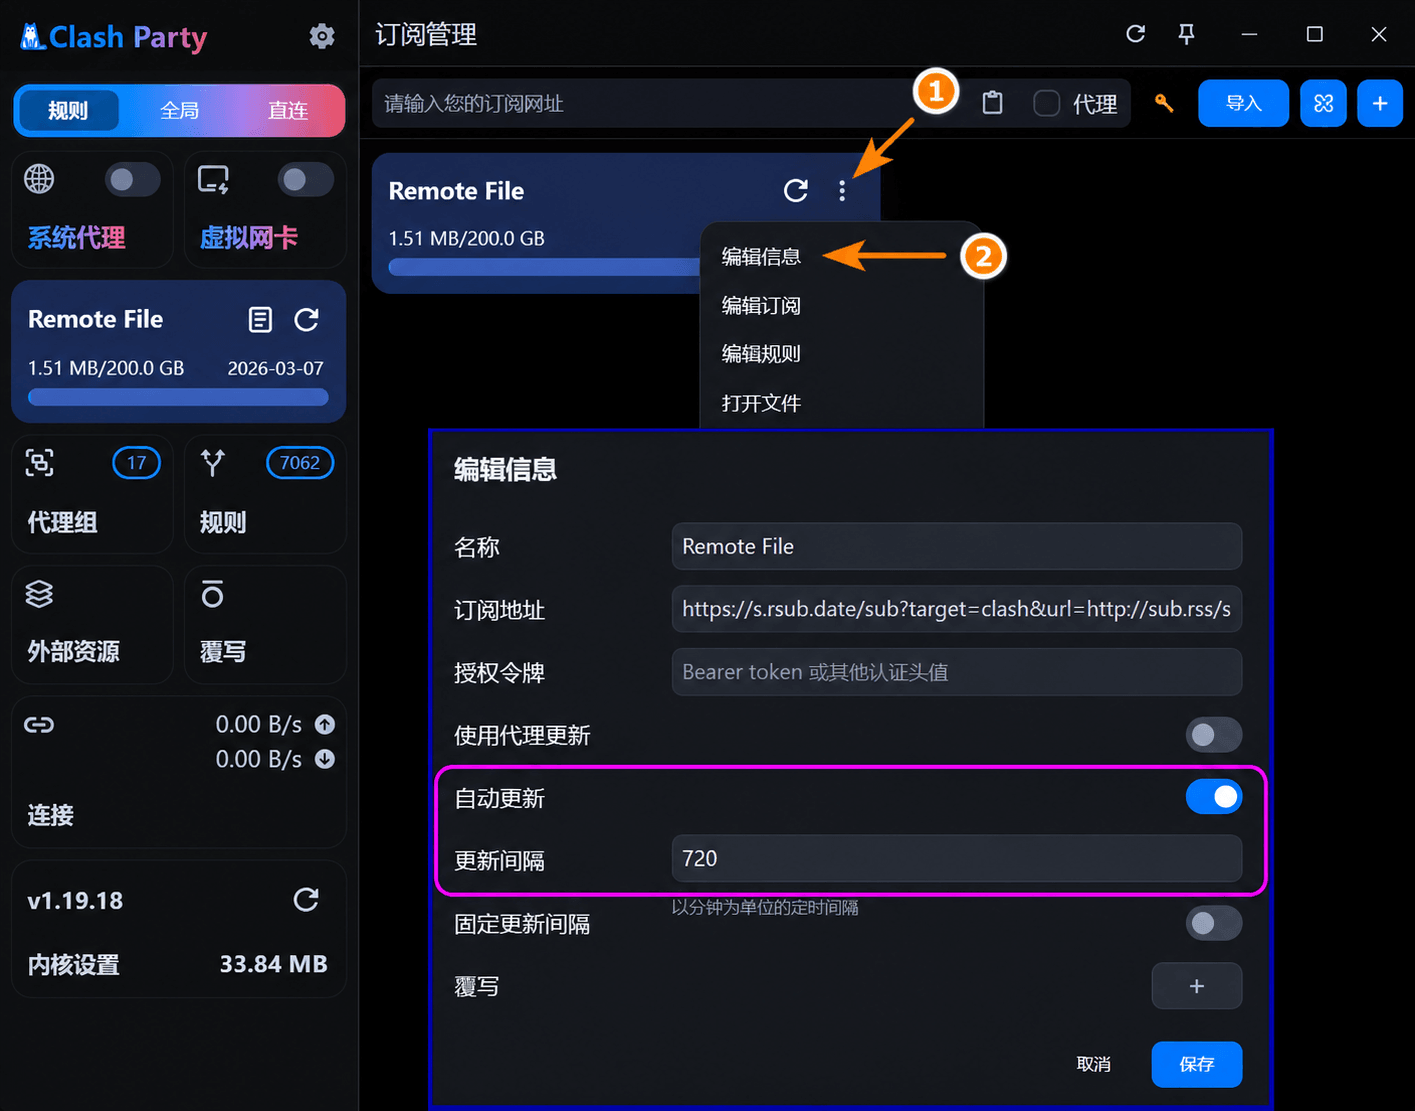Click the 导入 import button

(1243, 103)
